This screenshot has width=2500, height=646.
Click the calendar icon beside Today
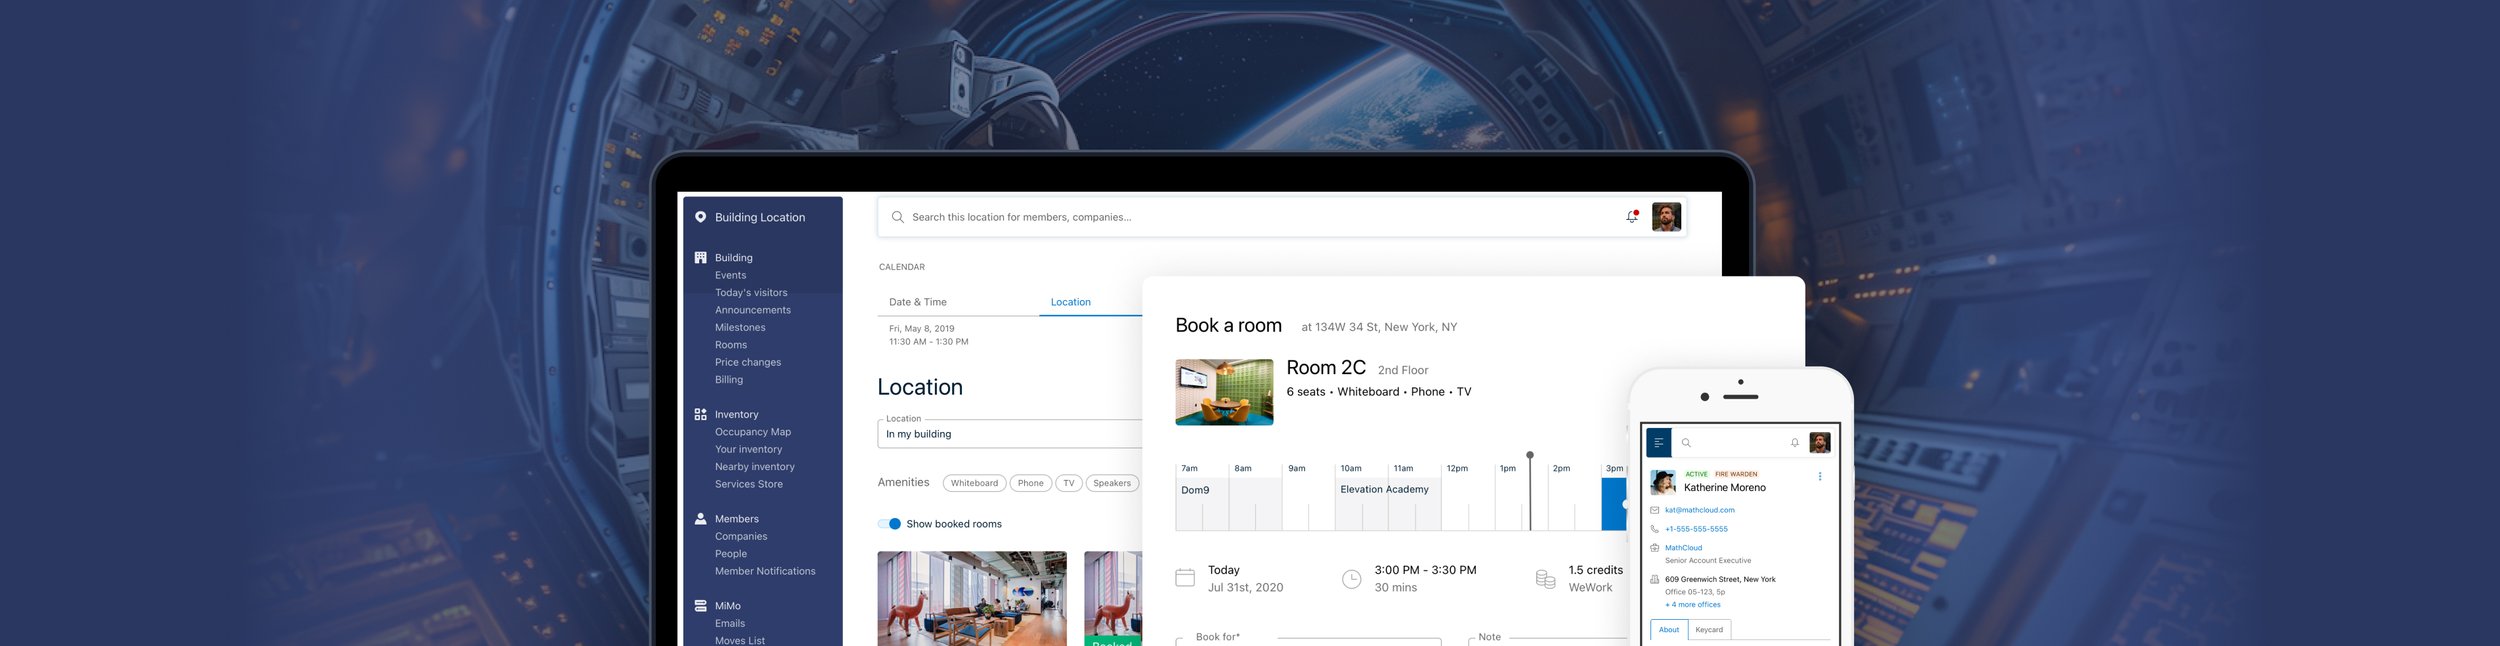tap(1185, 578)
